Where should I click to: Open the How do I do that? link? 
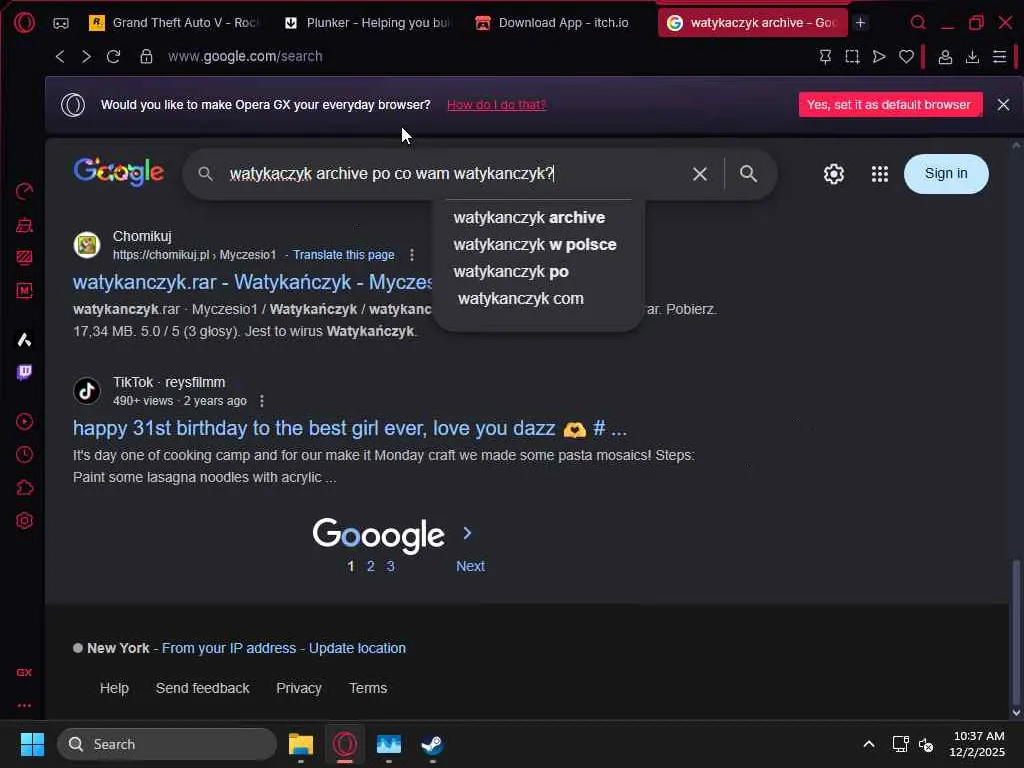[x=496, y=105]
